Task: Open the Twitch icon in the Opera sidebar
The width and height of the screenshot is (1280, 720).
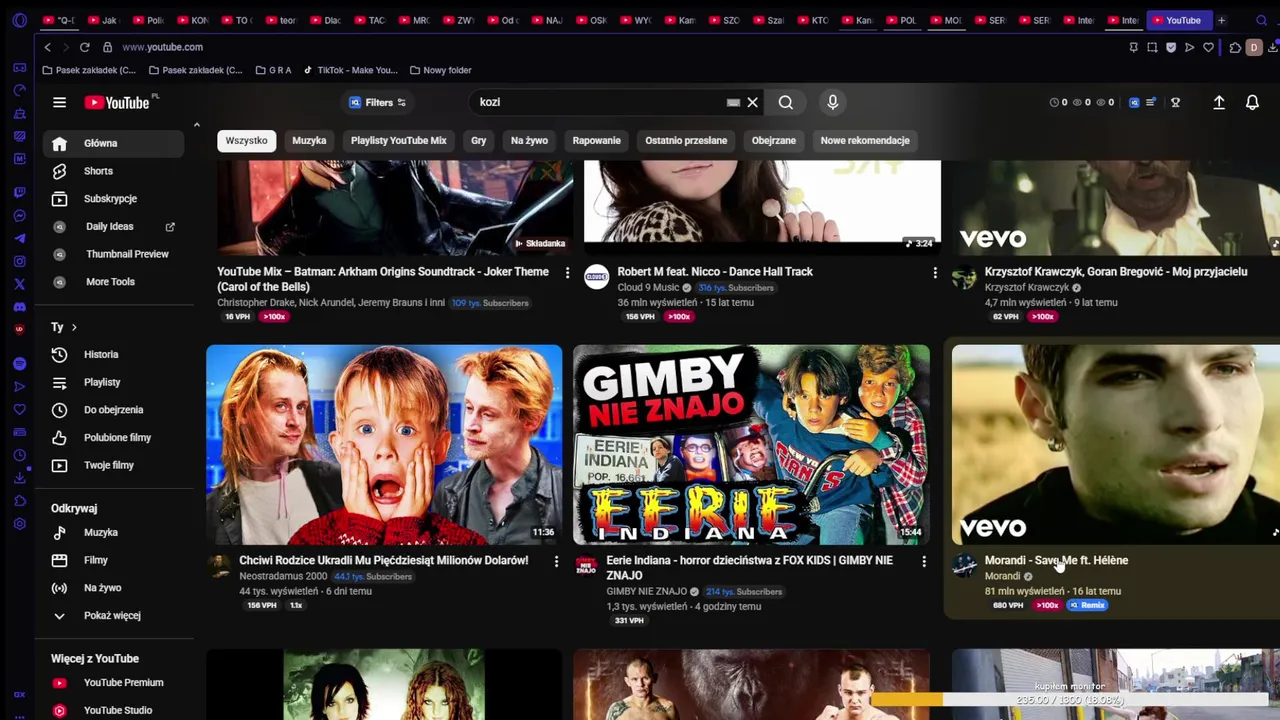Action: 19,192
